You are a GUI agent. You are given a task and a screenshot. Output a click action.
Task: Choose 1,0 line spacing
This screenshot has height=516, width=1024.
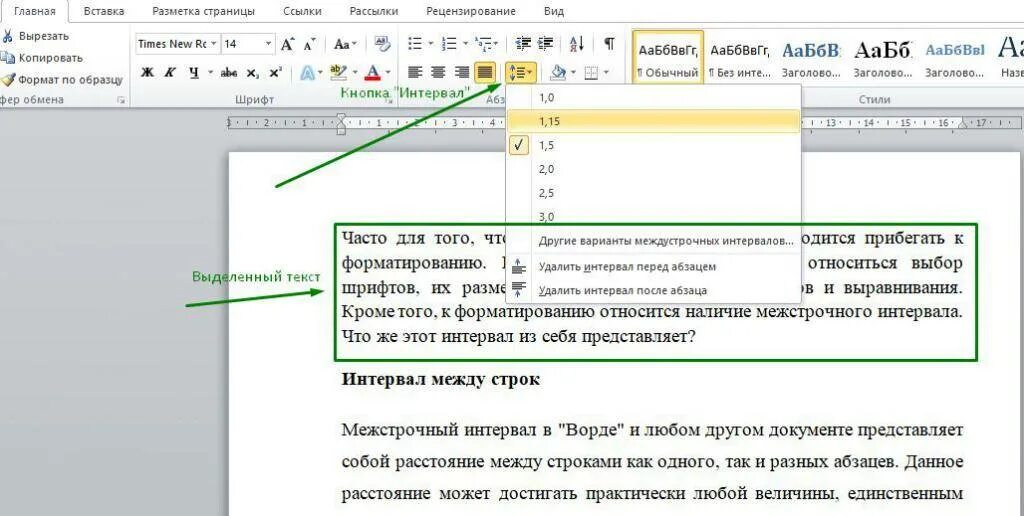pyautogui.click(x=653, y=97)
